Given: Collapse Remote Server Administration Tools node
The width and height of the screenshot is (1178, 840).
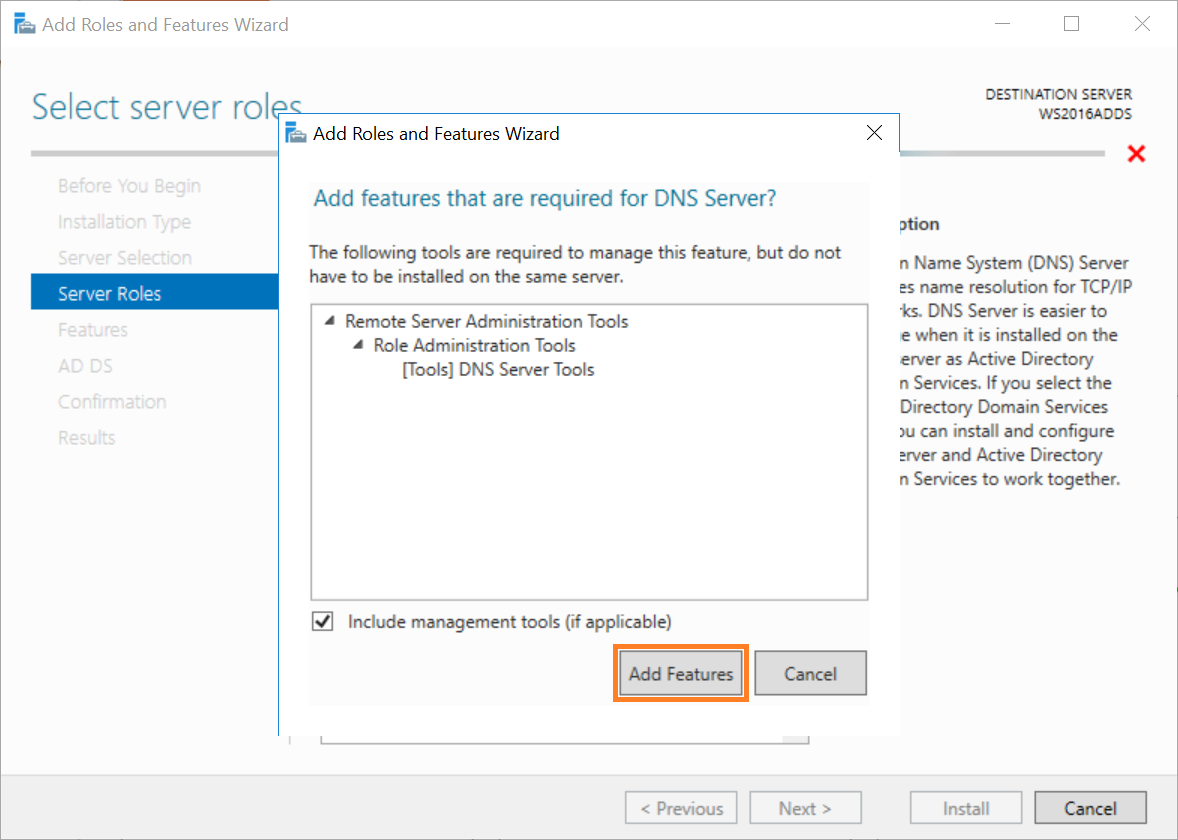Looking at the screenshot, I should 329,321.
